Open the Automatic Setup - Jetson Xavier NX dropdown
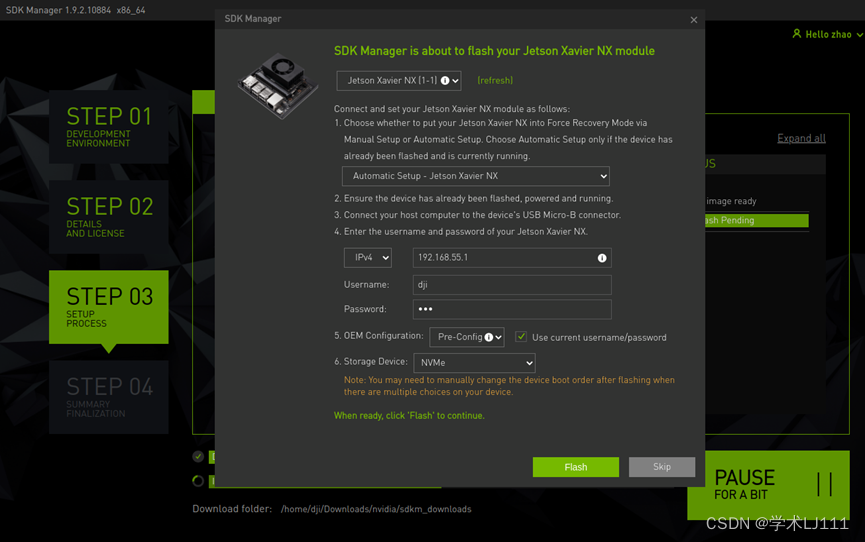865x542 pixels. coord(476,176)
